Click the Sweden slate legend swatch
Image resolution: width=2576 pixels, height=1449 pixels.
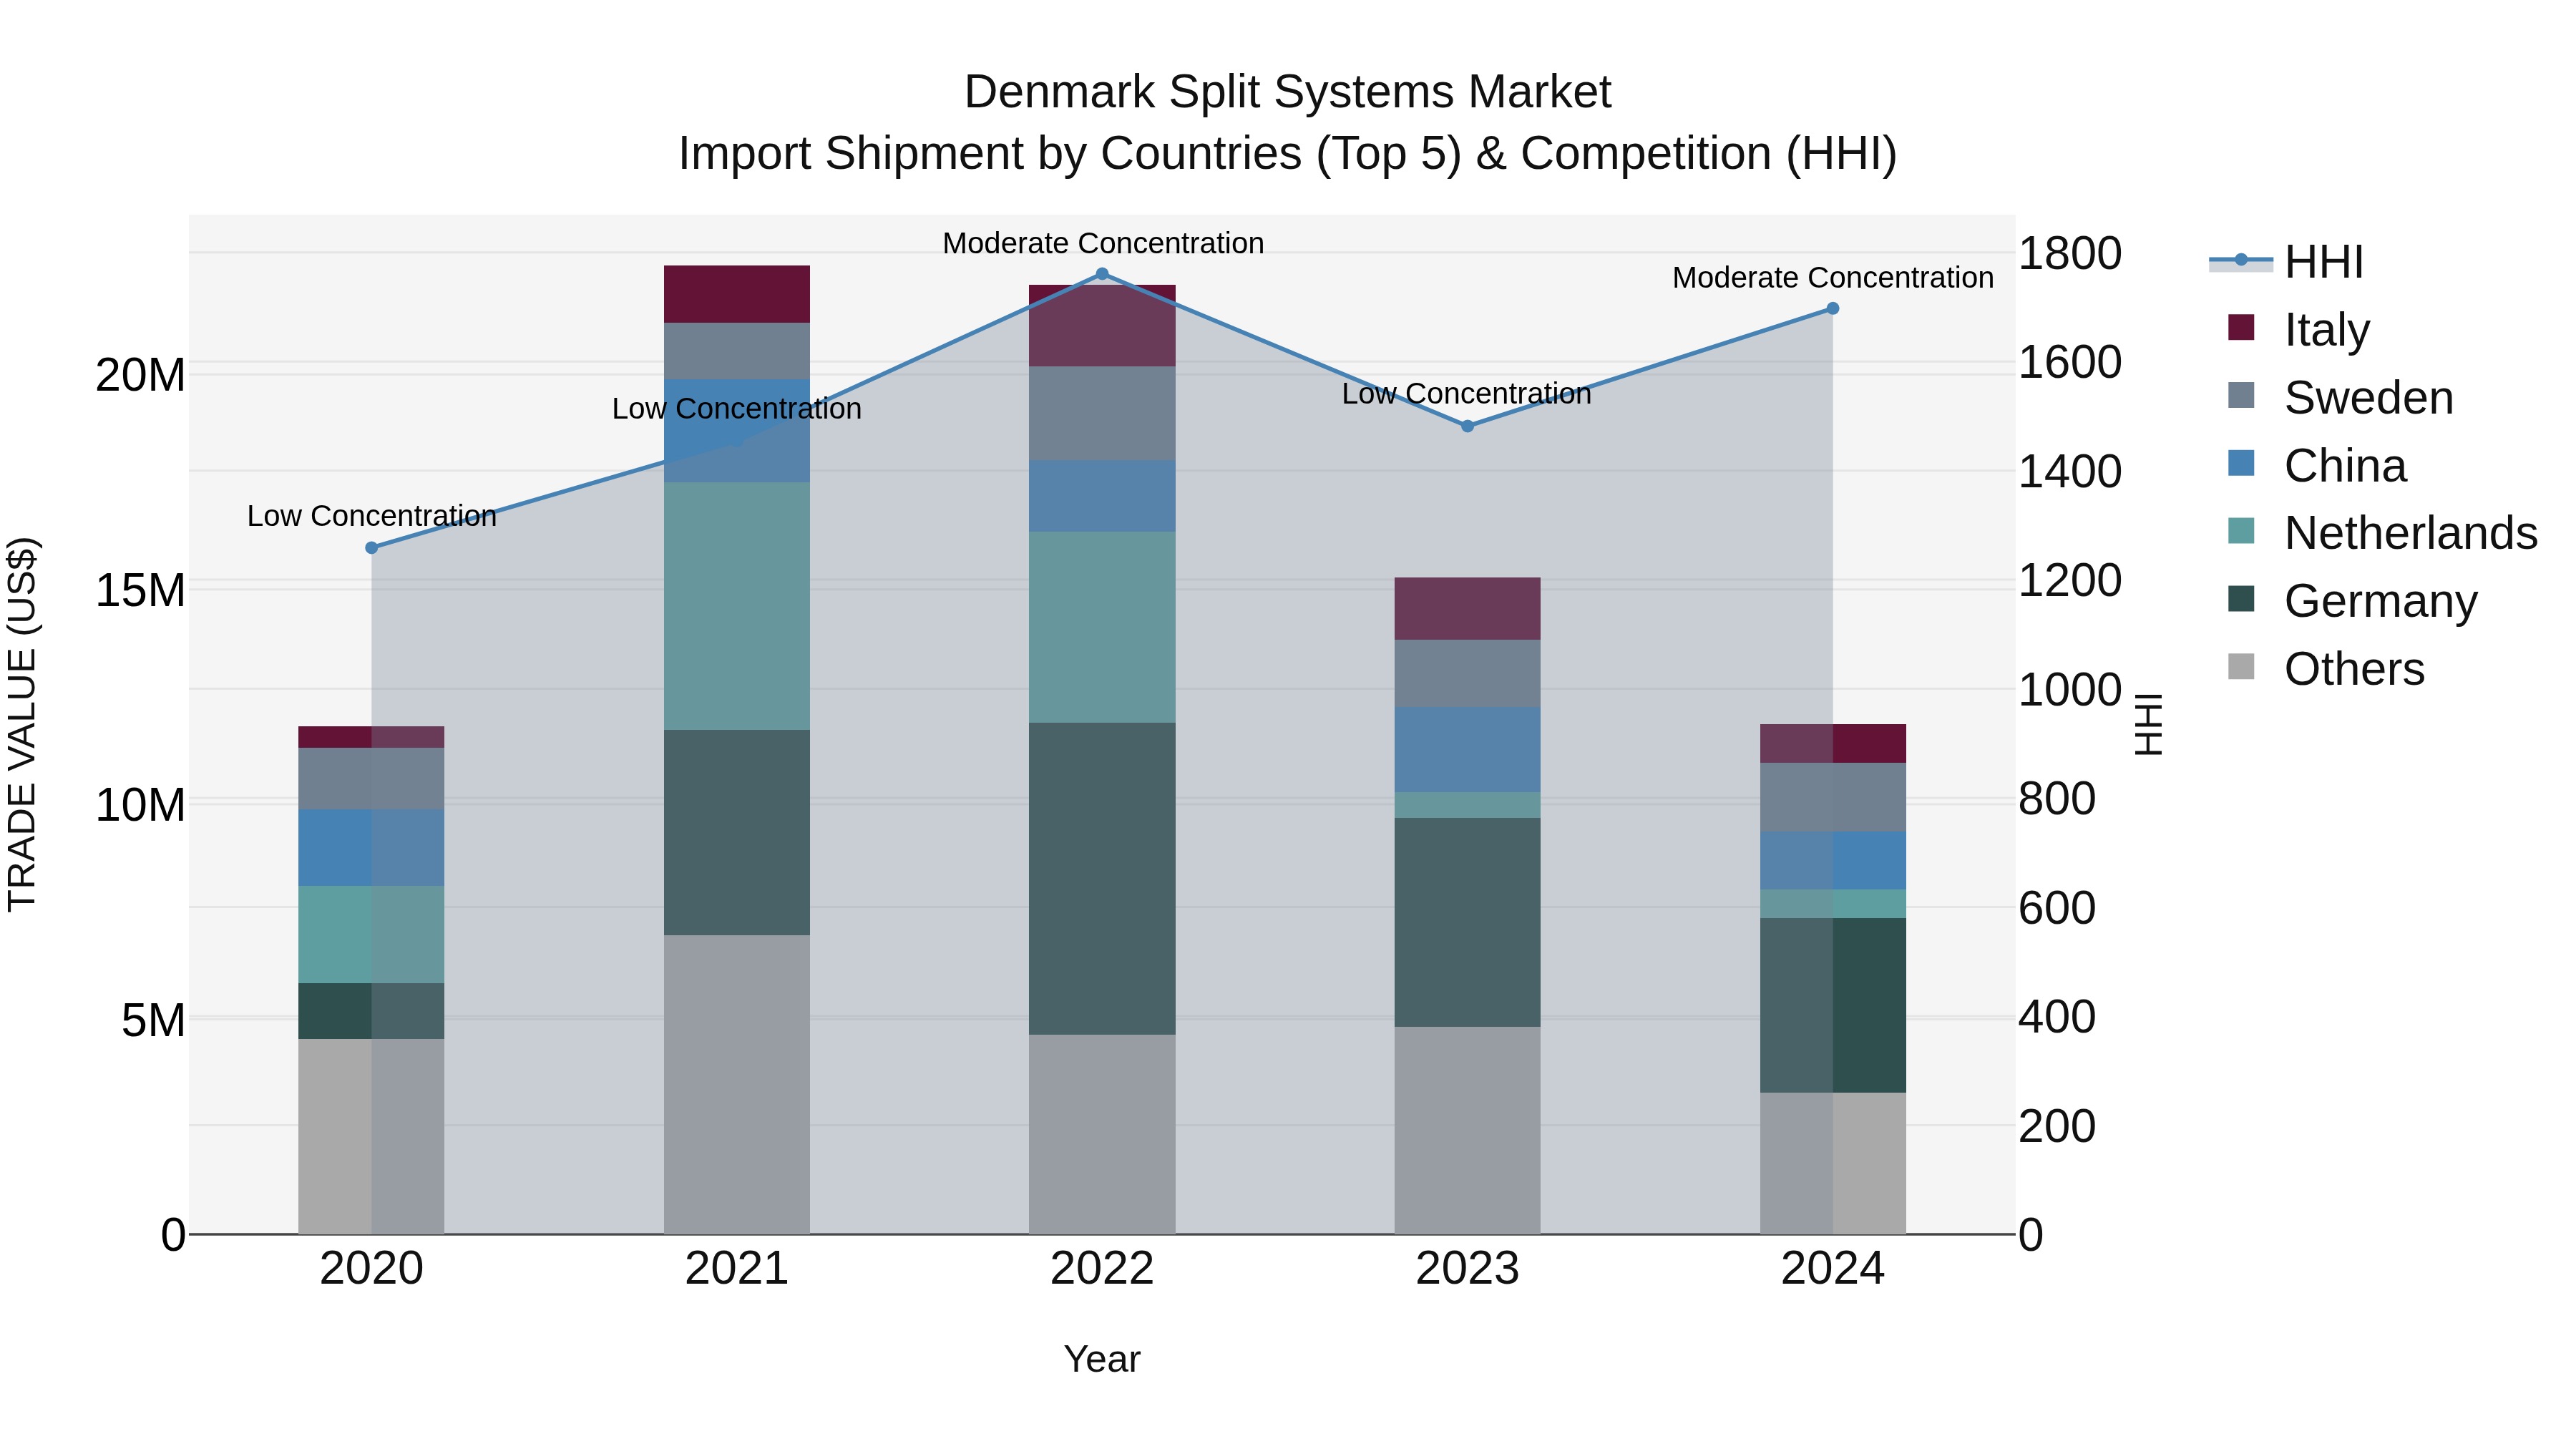tap(2241, 395)
